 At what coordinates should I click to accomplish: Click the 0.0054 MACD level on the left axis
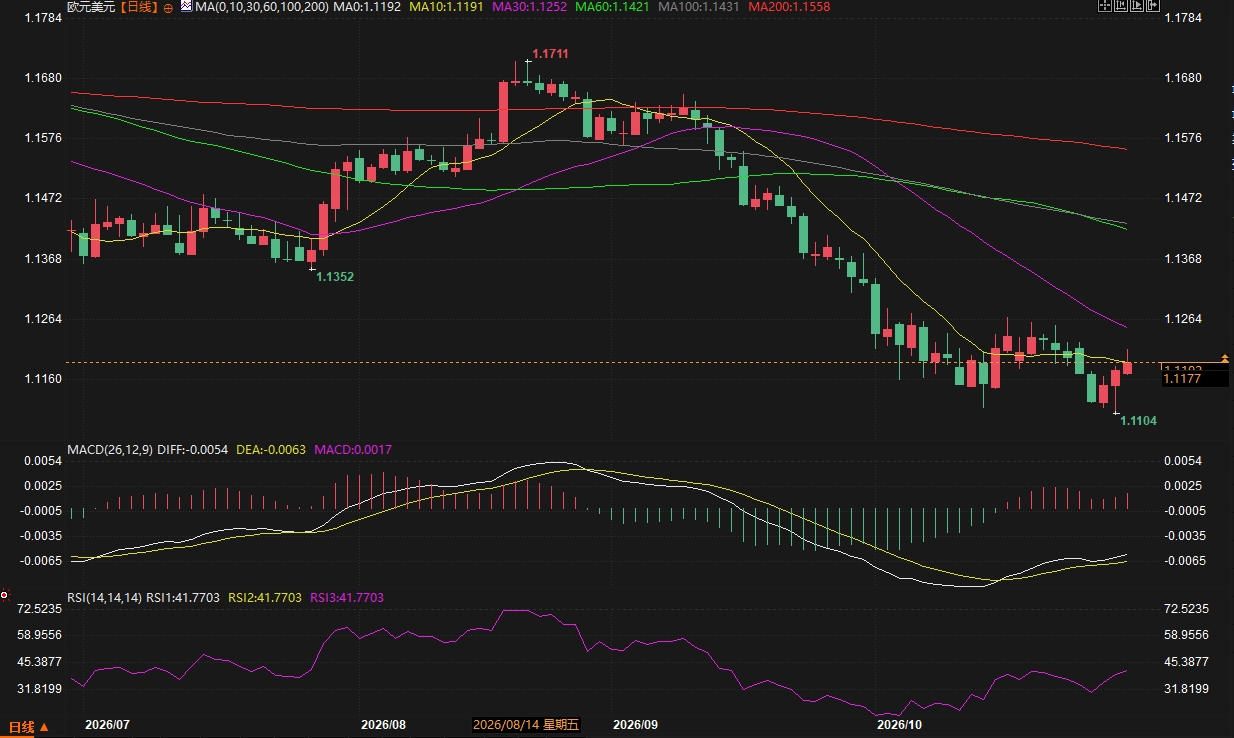43,461
